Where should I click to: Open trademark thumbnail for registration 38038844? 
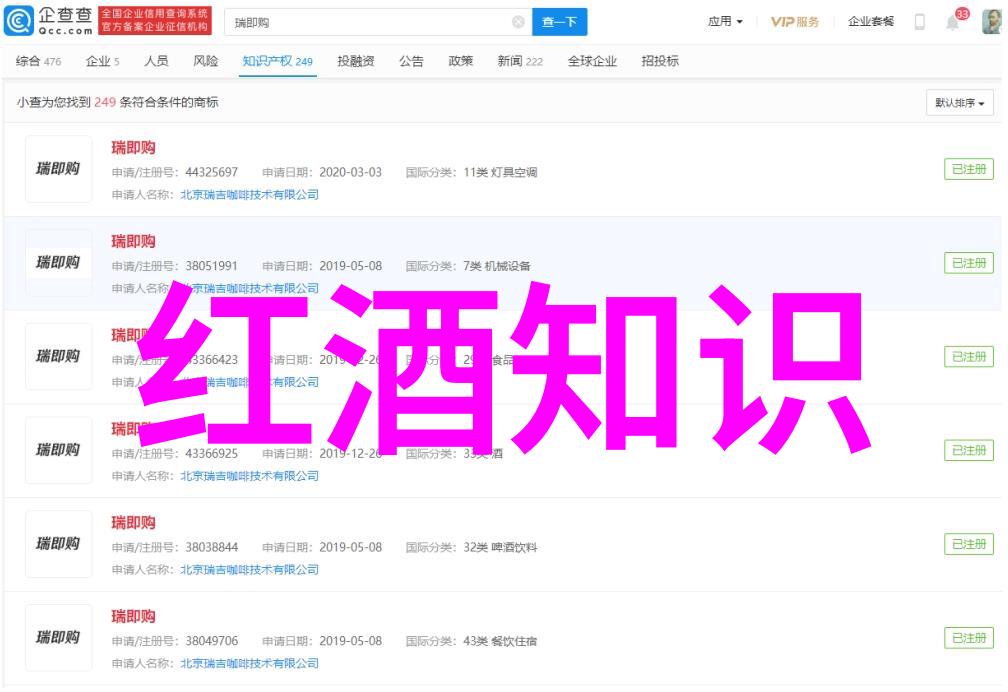click(x=58, y=544)
